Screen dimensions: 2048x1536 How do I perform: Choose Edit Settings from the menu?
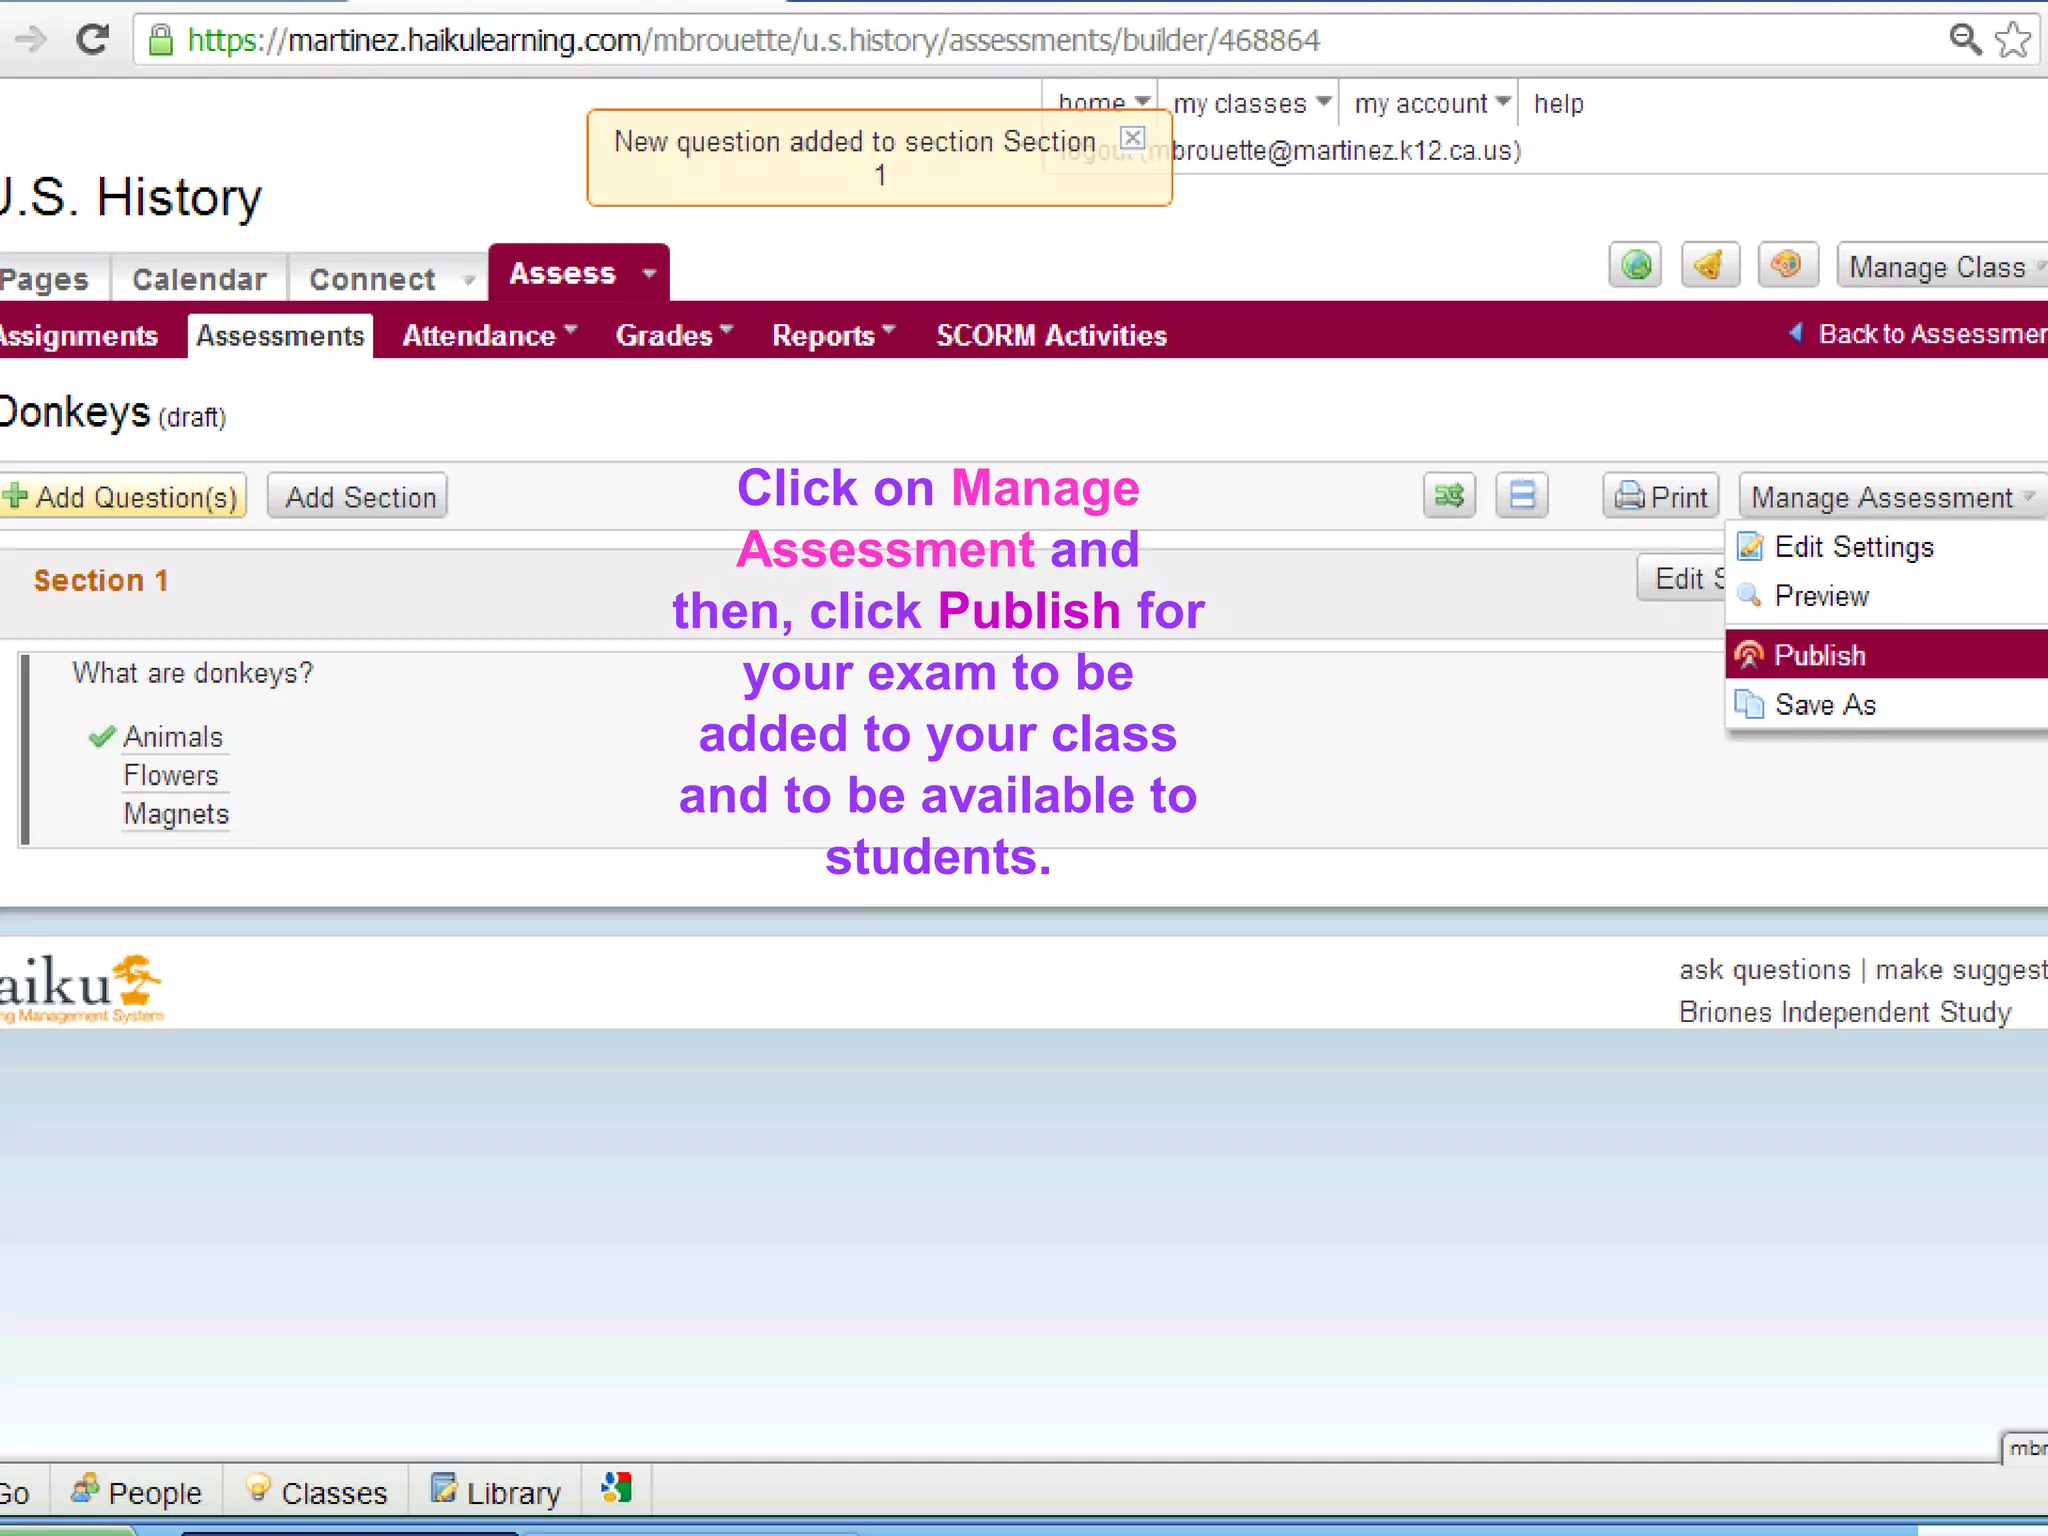pos(1887,547)
